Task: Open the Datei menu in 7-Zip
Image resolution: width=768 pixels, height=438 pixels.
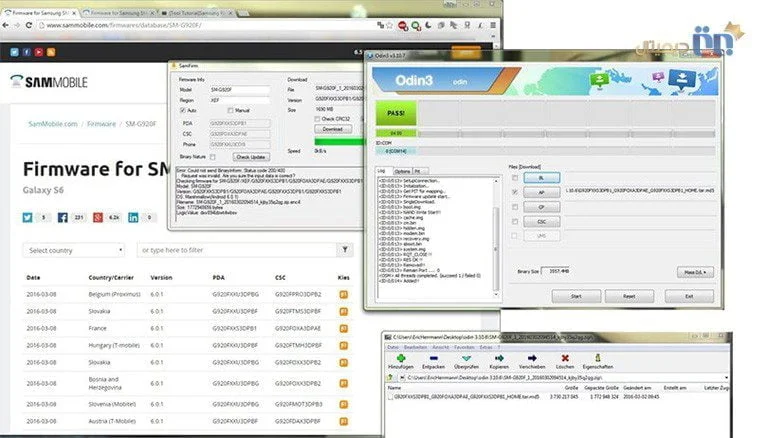Action: coord(393,347)
